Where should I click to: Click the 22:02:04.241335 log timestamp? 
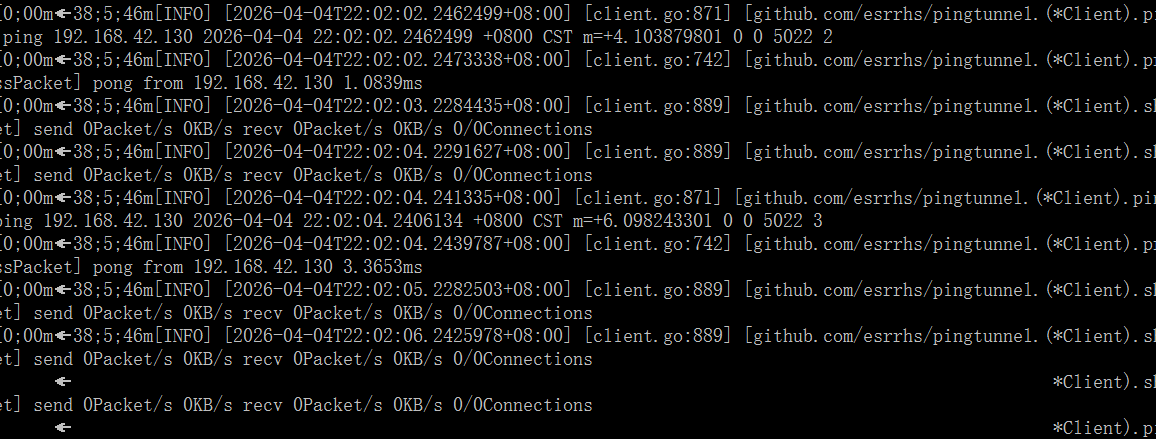click(x=393, y=198)
